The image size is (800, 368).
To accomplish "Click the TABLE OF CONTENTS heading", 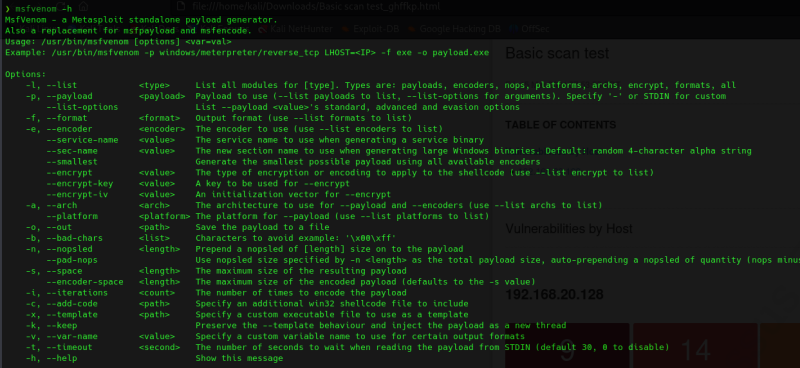I will coord(560,125).
